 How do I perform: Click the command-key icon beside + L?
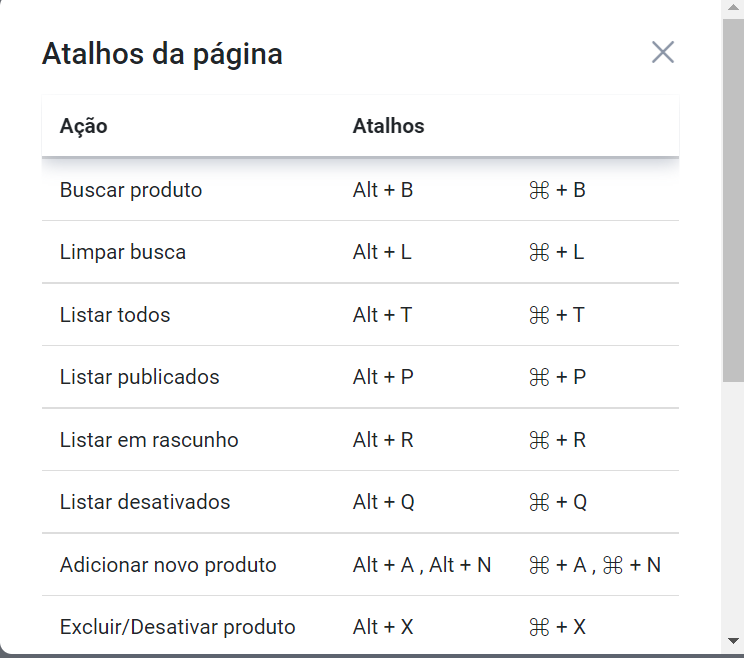[x=539, y=252]
